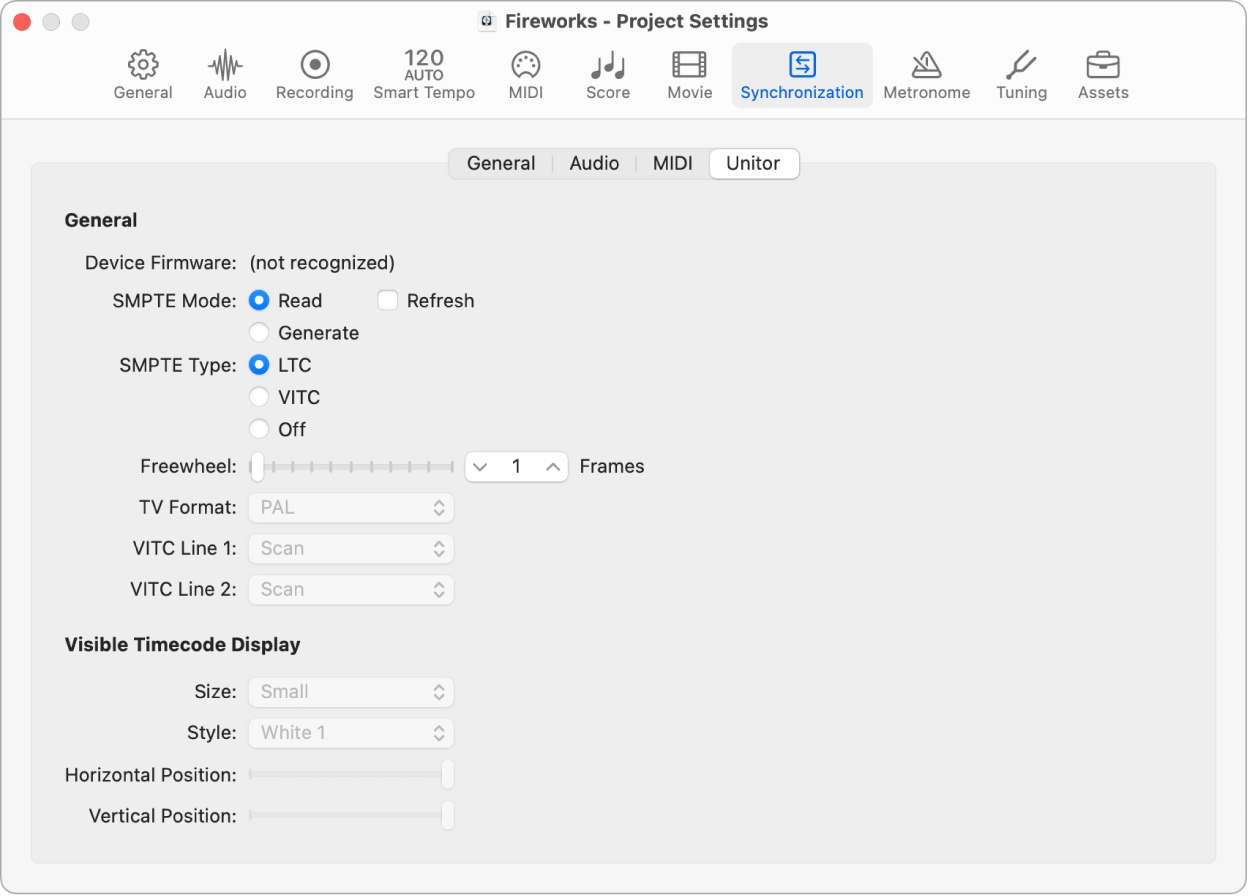Open the Movie settings icon
Screen dimensions: 1248x896
click(x=689, y=72)
